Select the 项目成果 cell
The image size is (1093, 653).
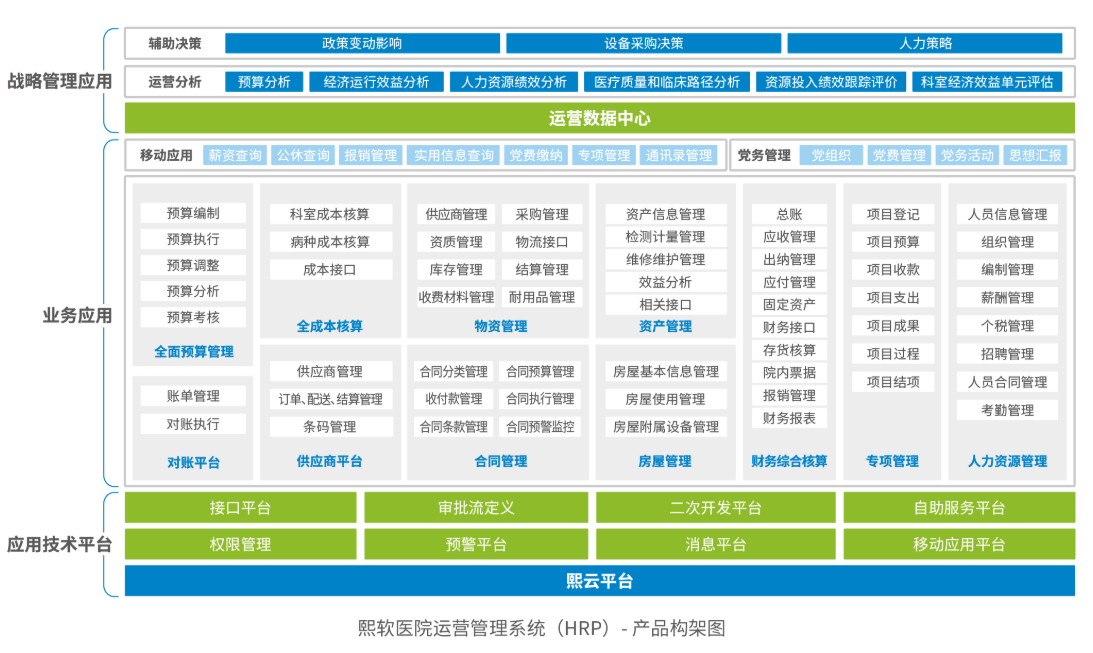click(x=893, y=326)
